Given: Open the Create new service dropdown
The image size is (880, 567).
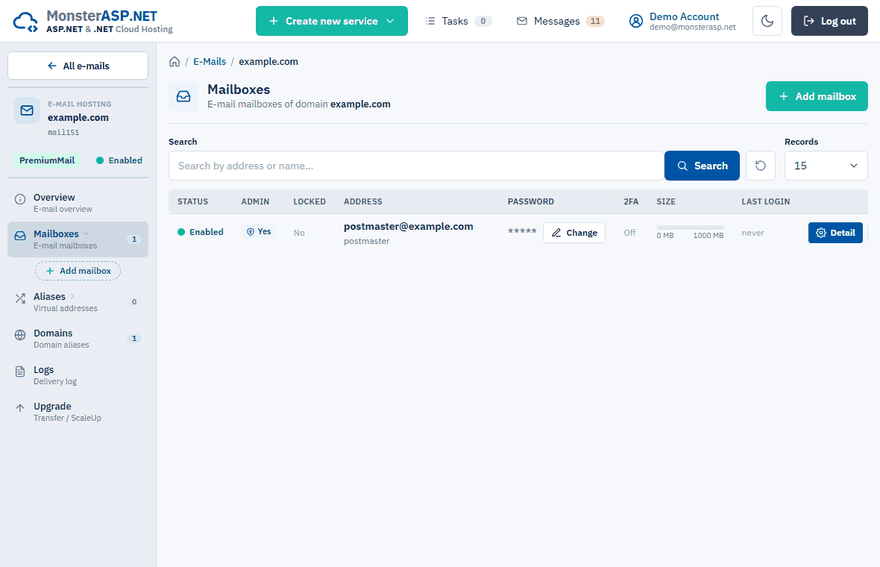Looking at the screenshot, I should tap(332, 21).
